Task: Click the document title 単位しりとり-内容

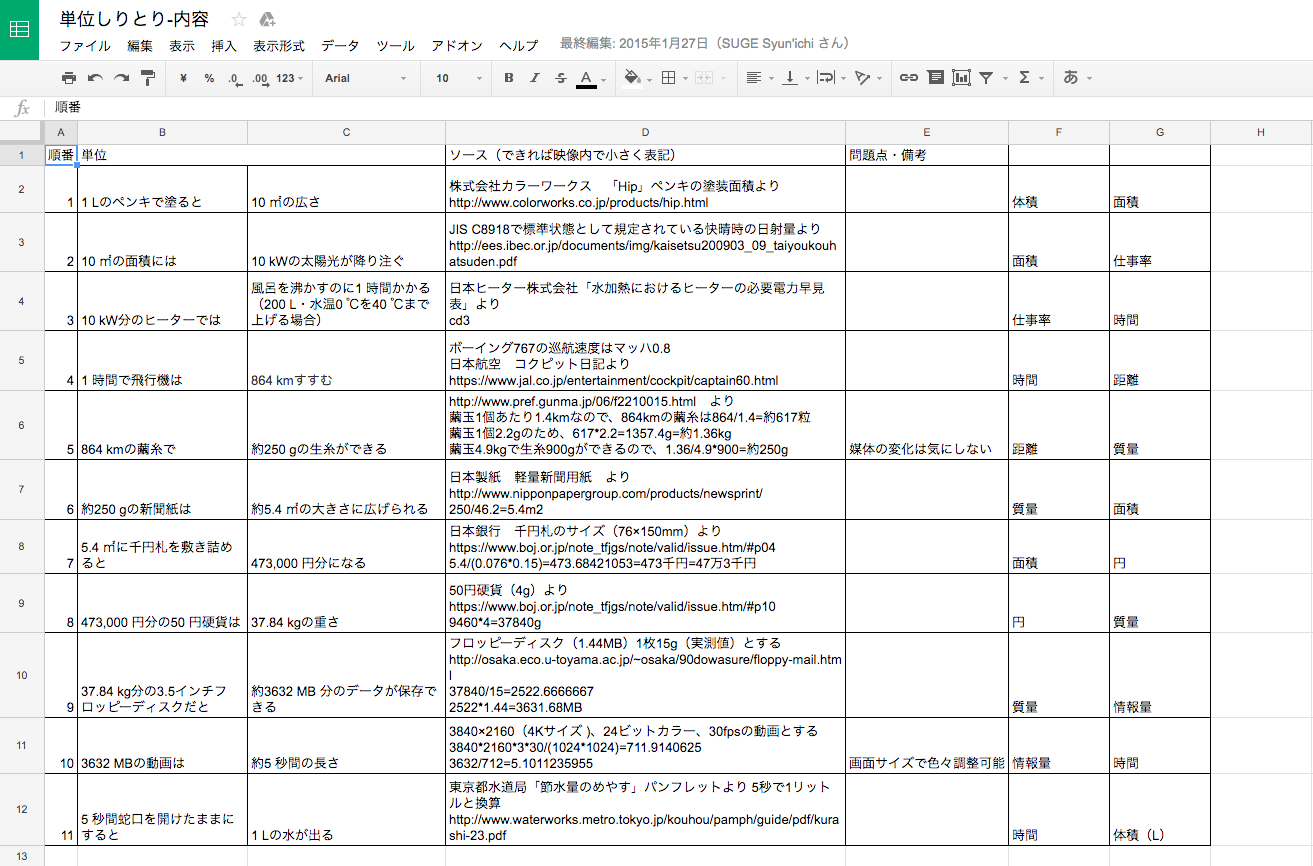Action: (x=134, y=19)
